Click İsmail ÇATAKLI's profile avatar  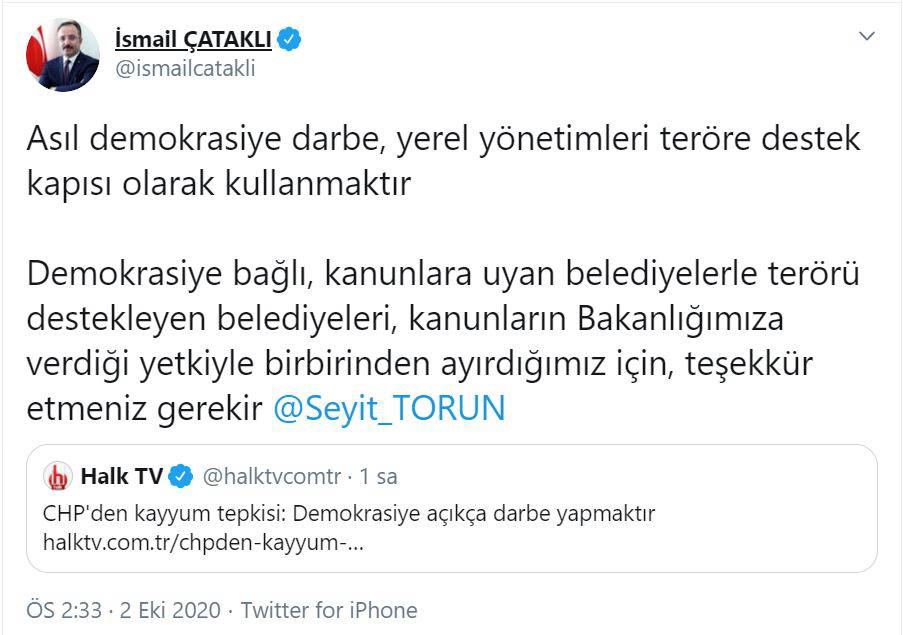tap(63, 55)
